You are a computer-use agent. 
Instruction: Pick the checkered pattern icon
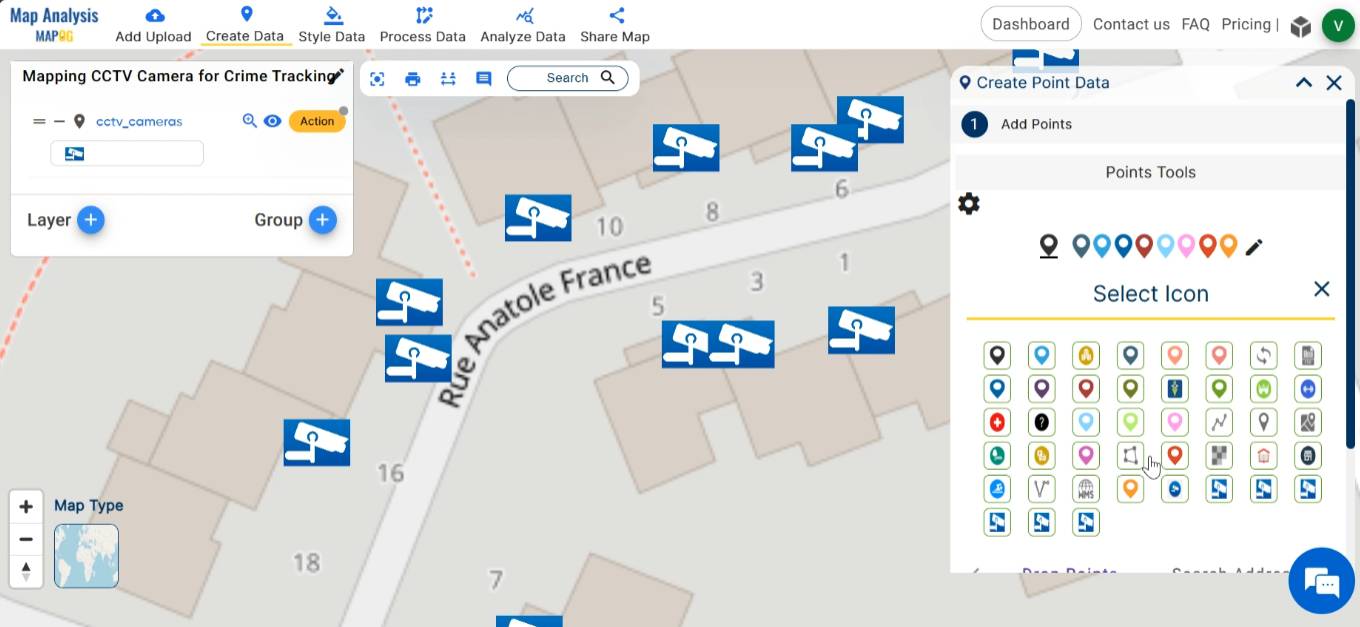point(1219,455)
